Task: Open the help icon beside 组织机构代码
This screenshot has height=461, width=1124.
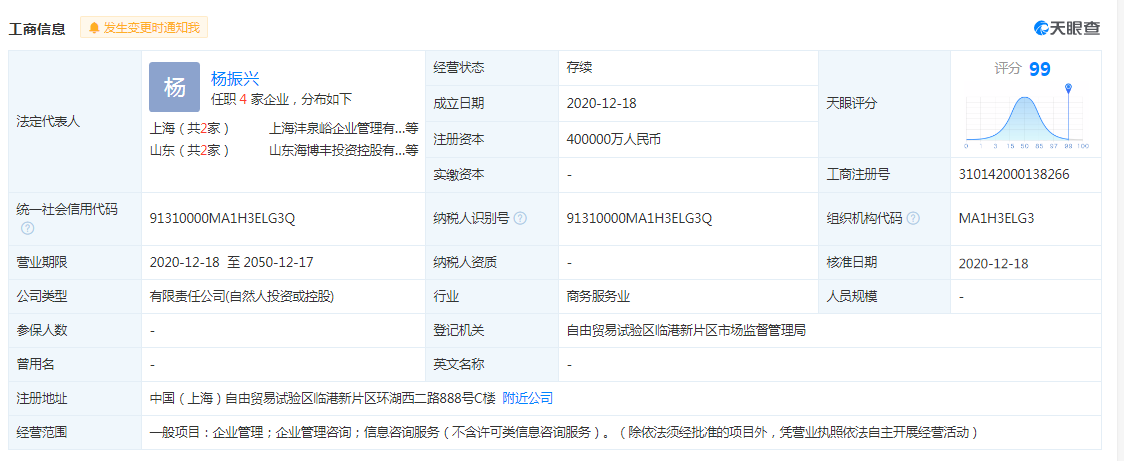Action: coord(913,219)
